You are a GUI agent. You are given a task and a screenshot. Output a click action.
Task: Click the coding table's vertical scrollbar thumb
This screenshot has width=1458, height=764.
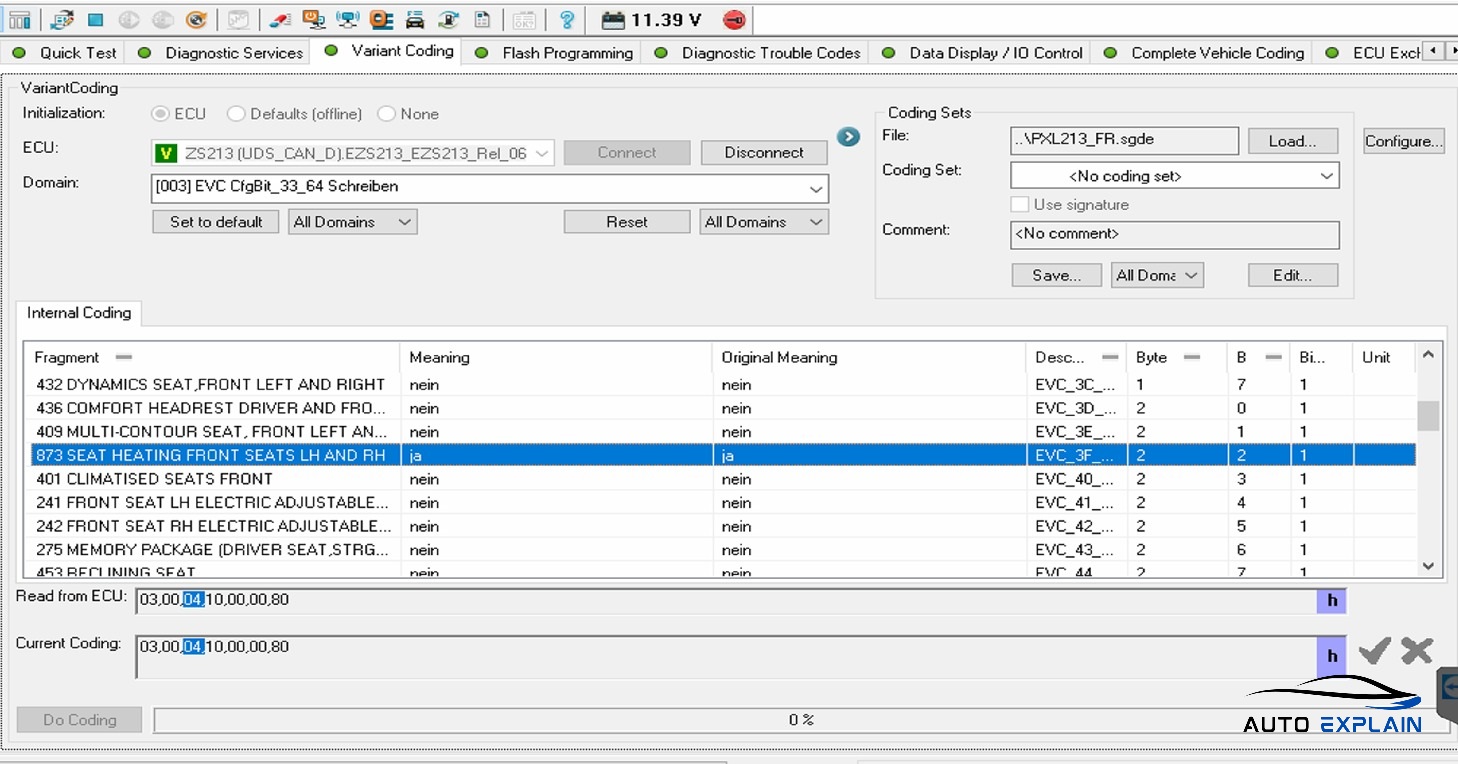1429,414
